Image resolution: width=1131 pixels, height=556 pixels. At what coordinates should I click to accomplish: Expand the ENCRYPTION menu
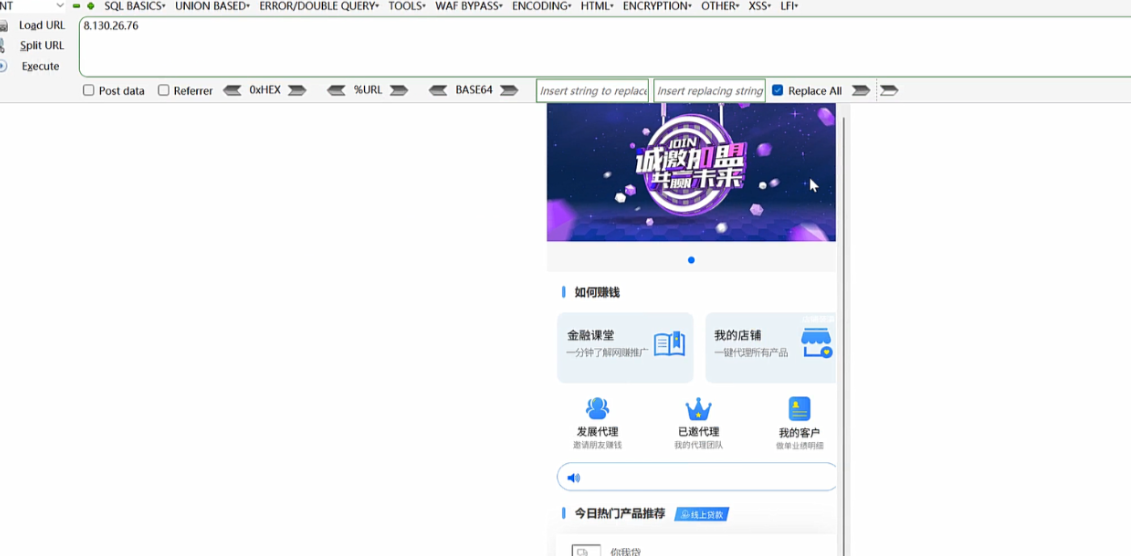click(657, 6)
